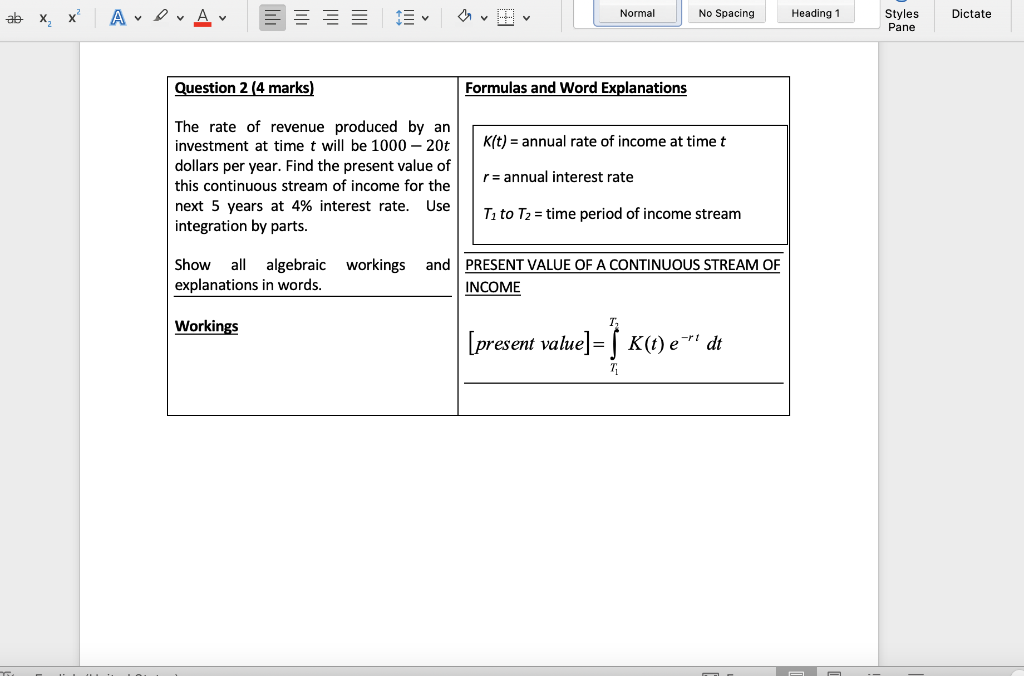The width and height of the screenshot is (1024, 676).
Task: Expand the shading color dropdown arrow
Action: [484, 18]
